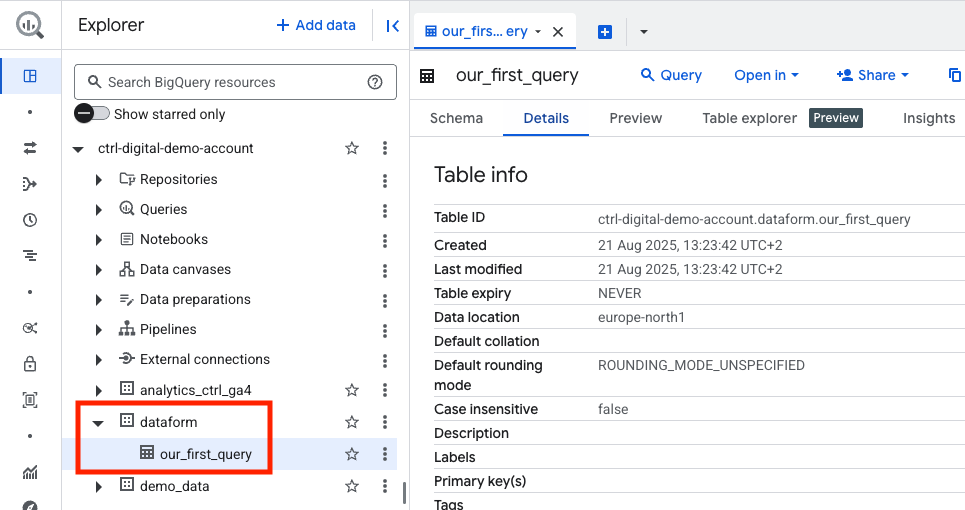Open a new tab with plus icon
The width and height of the screenshot is (965, 510).
point(605,32)
